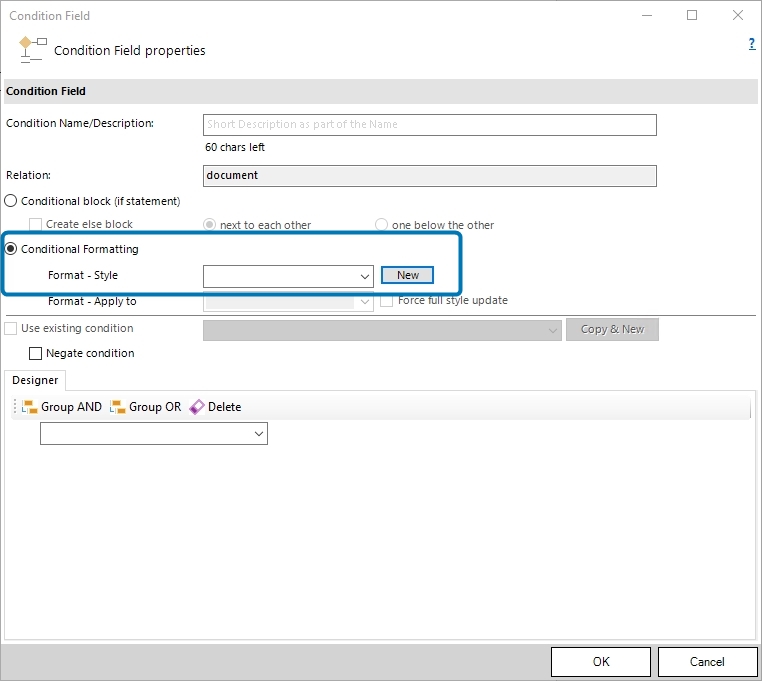Maximize the Condition Field window
Viewport: 762px width, 681px height.
pyautogui.click(x=692, y=16)
